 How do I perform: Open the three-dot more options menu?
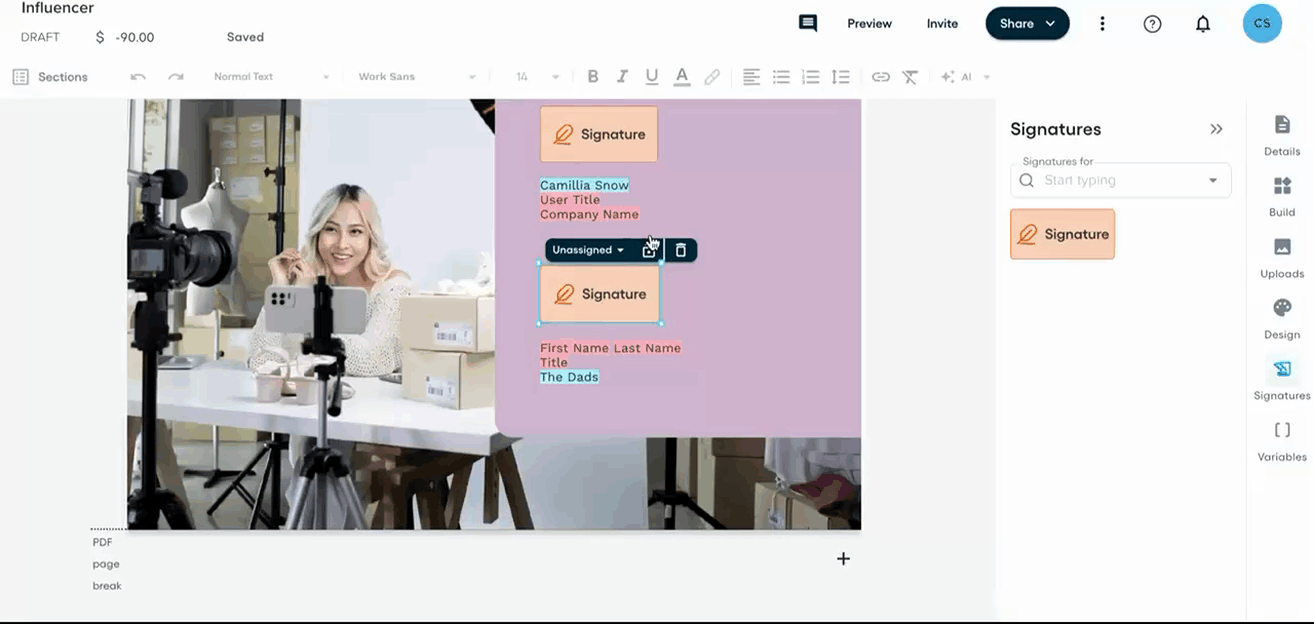click(x=1102, y=23)
